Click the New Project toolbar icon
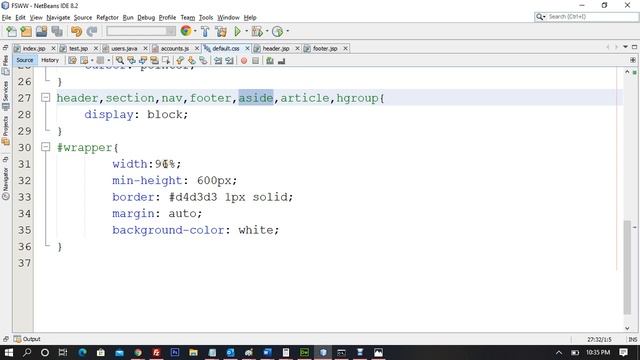Image resolution: width=640 pixels, height=360 pixels. coord(26,31)
